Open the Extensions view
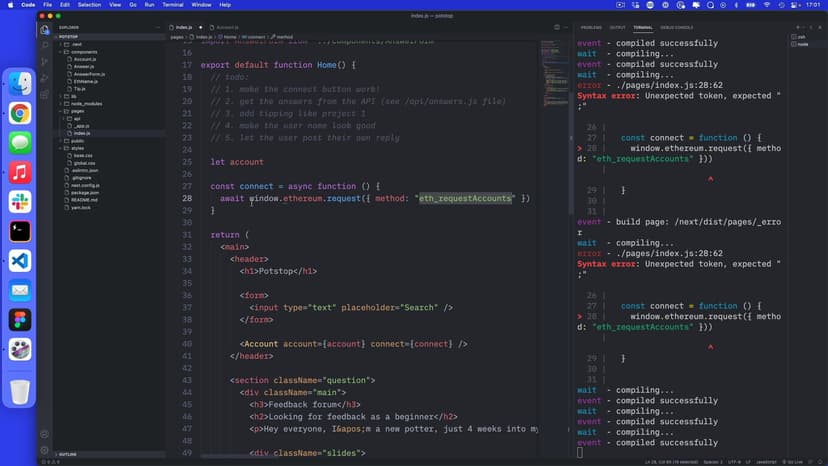 pyautogui.click(x=45, y=95)
